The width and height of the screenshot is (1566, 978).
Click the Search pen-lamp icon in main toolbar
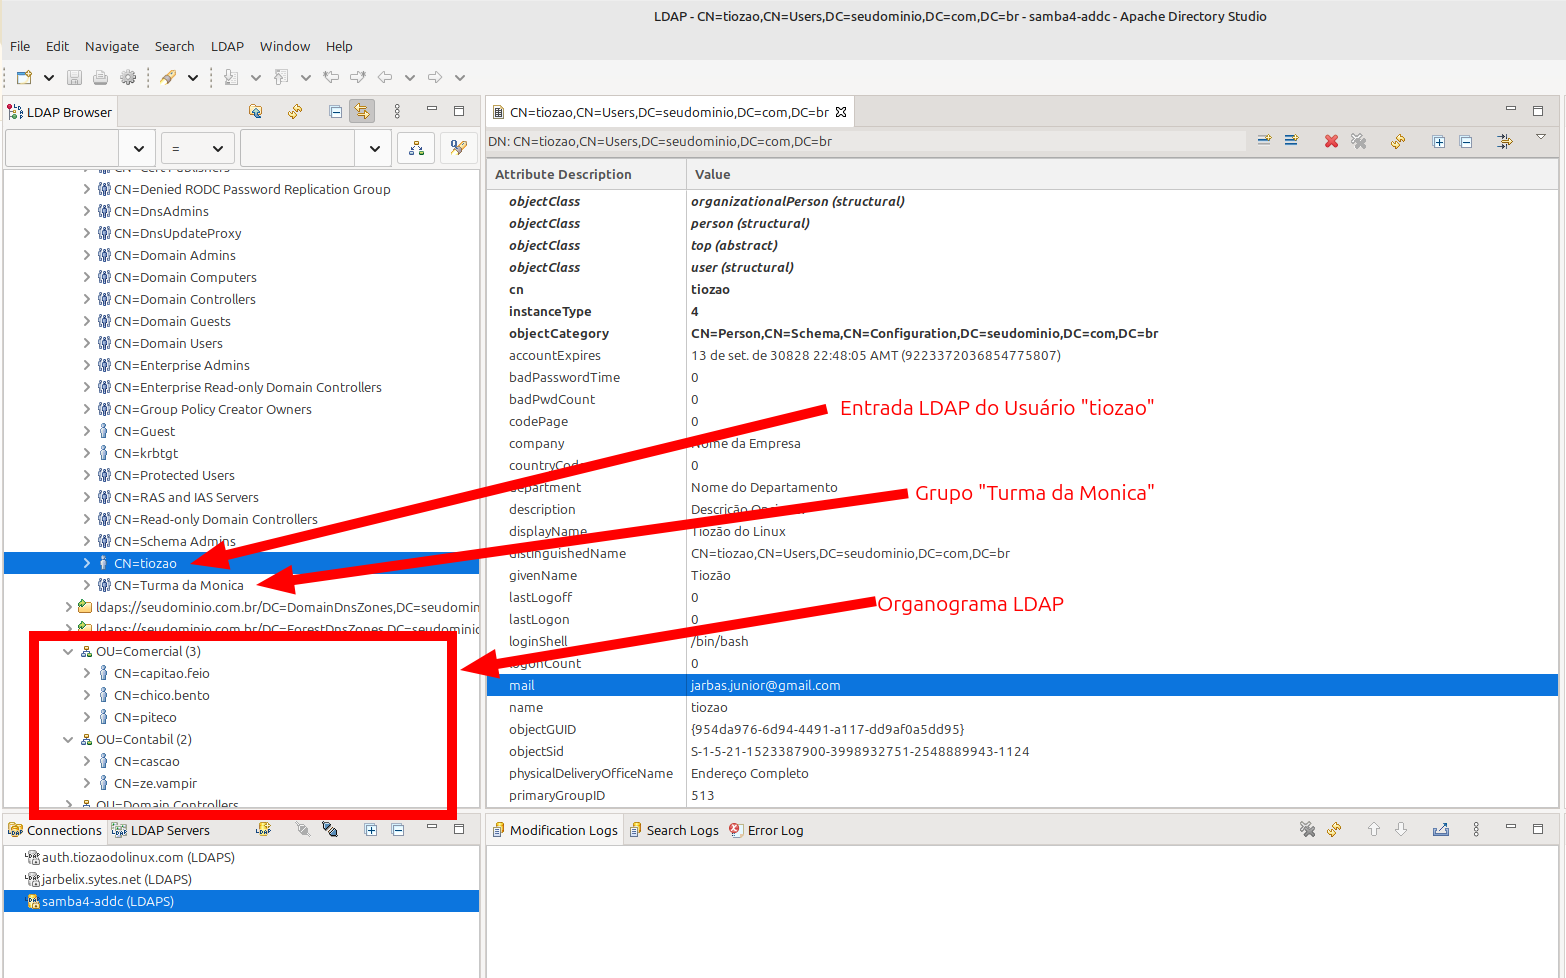coord(168,77)
